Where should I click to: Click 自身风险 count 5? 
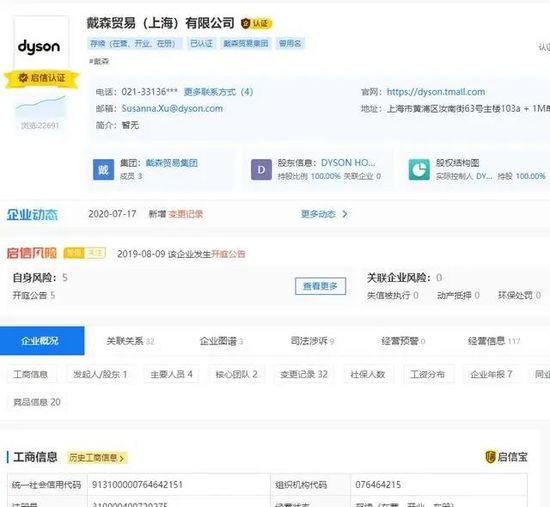(65, 278)
